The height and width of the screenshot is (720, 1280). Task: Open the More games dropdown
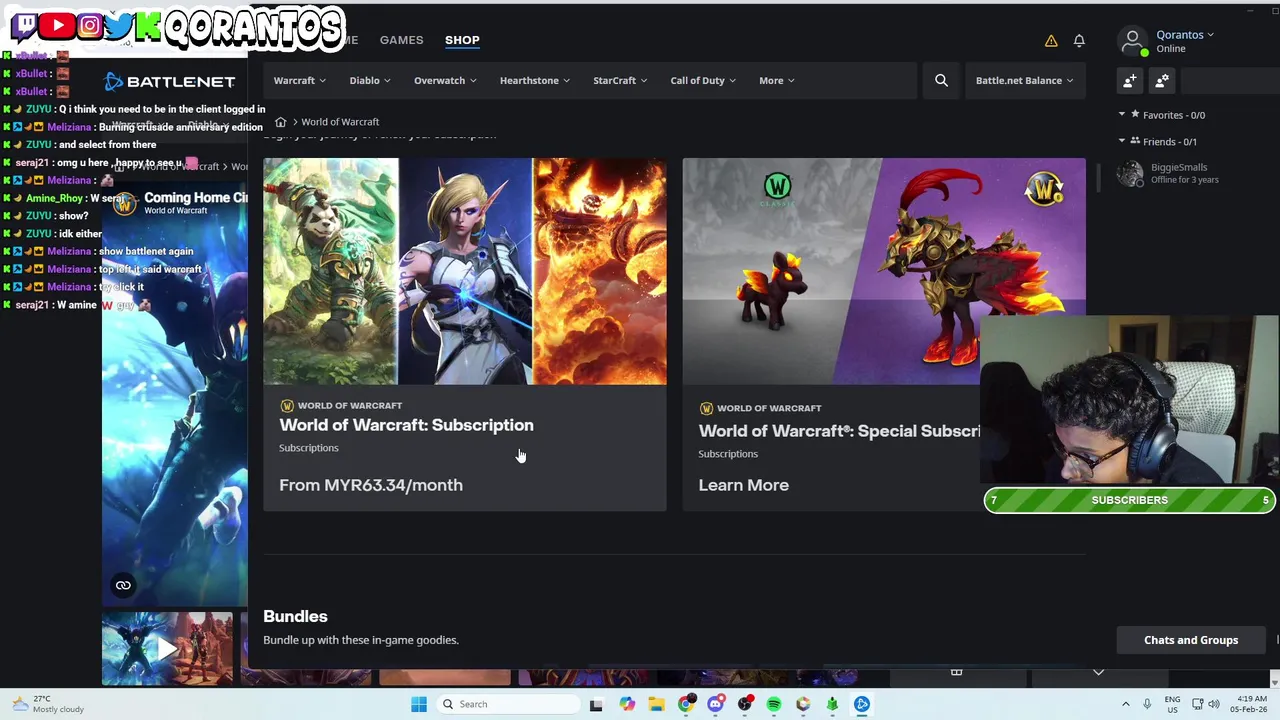[777, 80]
